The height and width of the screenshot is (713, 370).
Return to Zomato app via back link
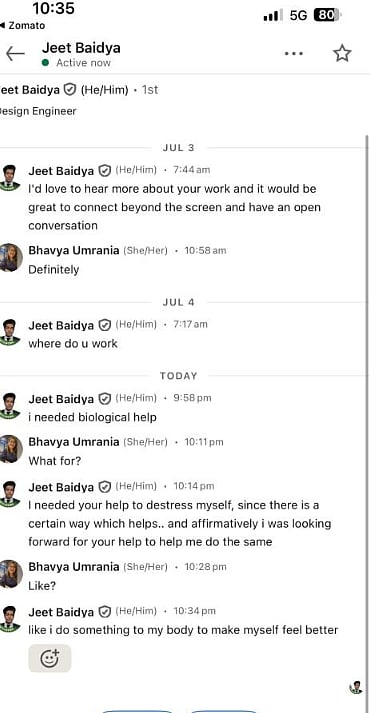pos(23,25)
